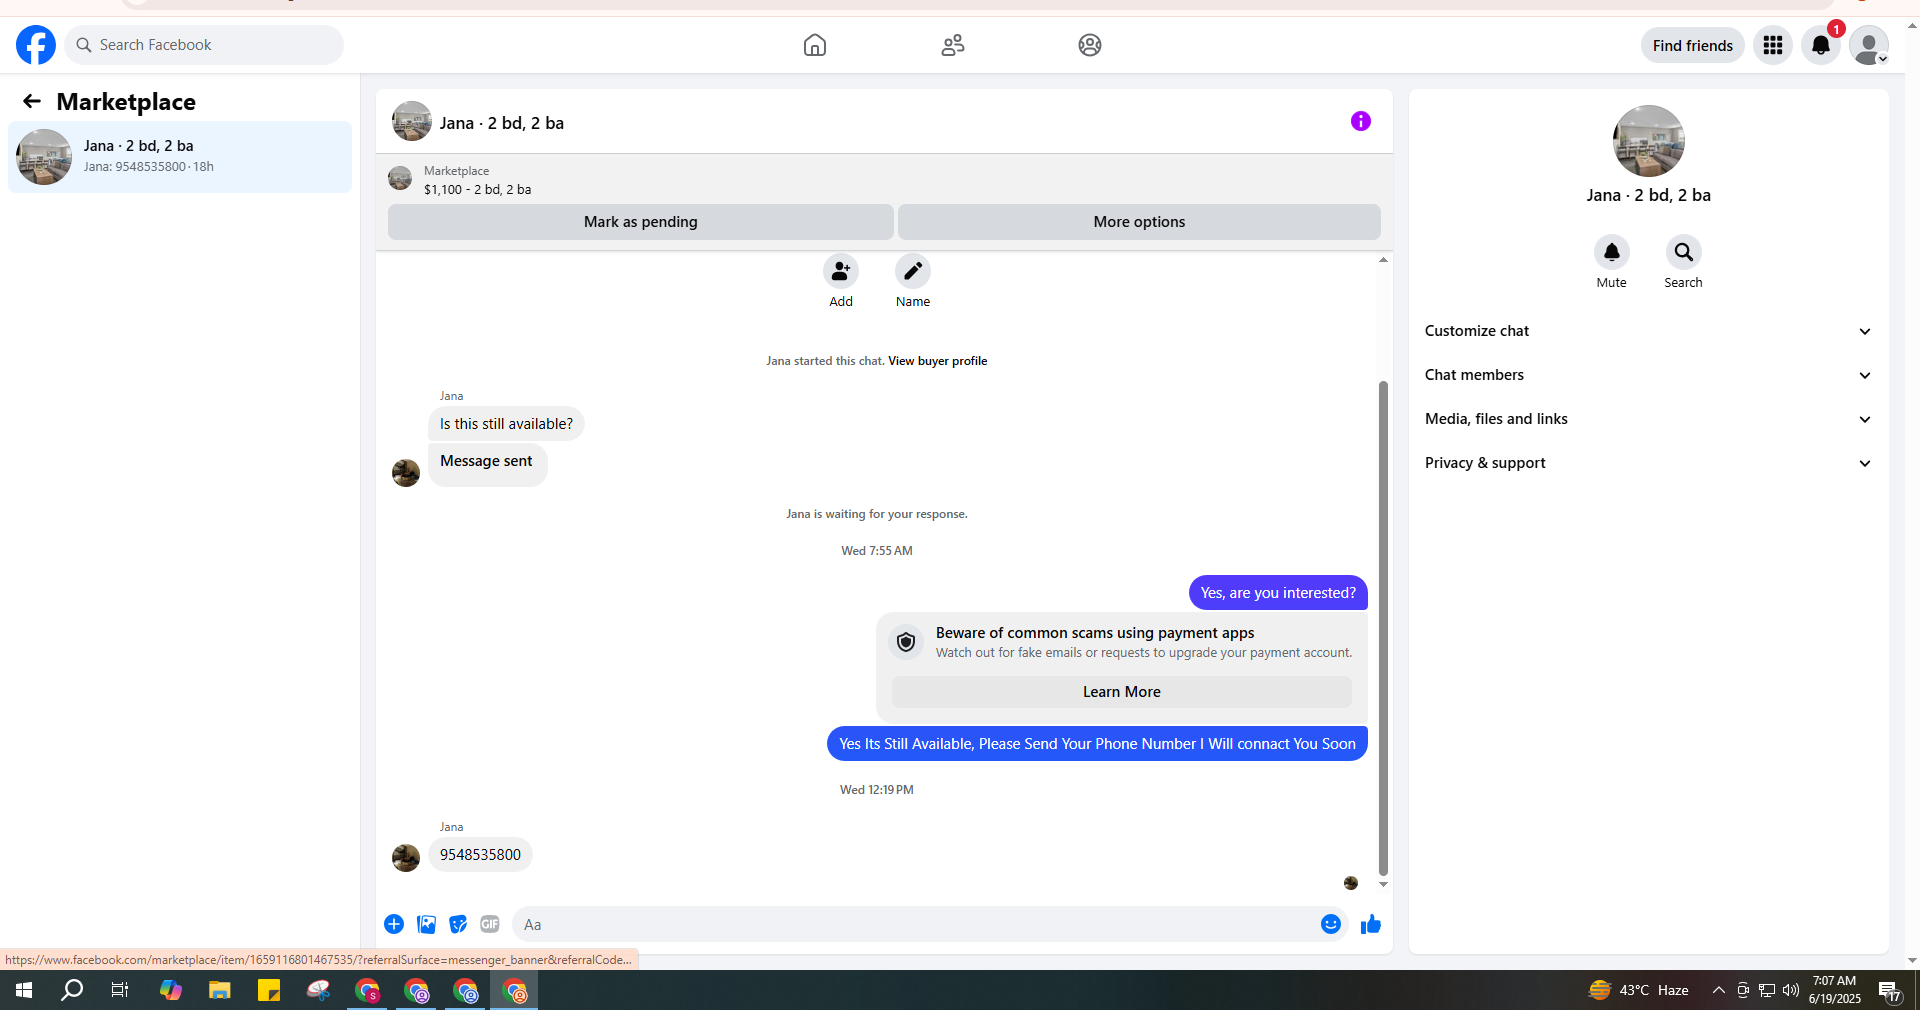Viewport: 1920px width, 1010px height.
Task: Open the notifications bell
Action: (1821, 45)
